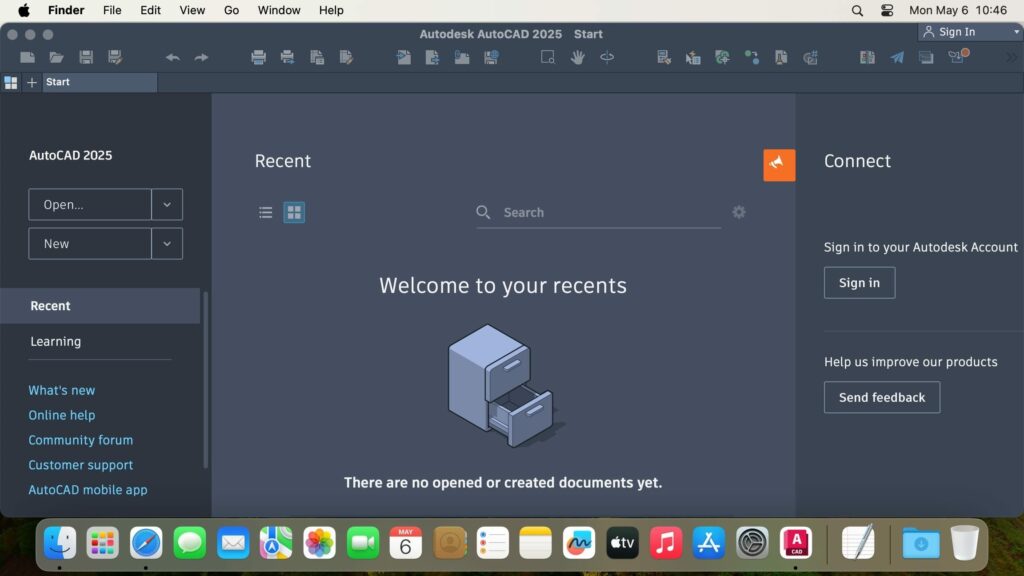Open the File menu
This screenshot has height=576, width=1024.
[x=112, y=10]
